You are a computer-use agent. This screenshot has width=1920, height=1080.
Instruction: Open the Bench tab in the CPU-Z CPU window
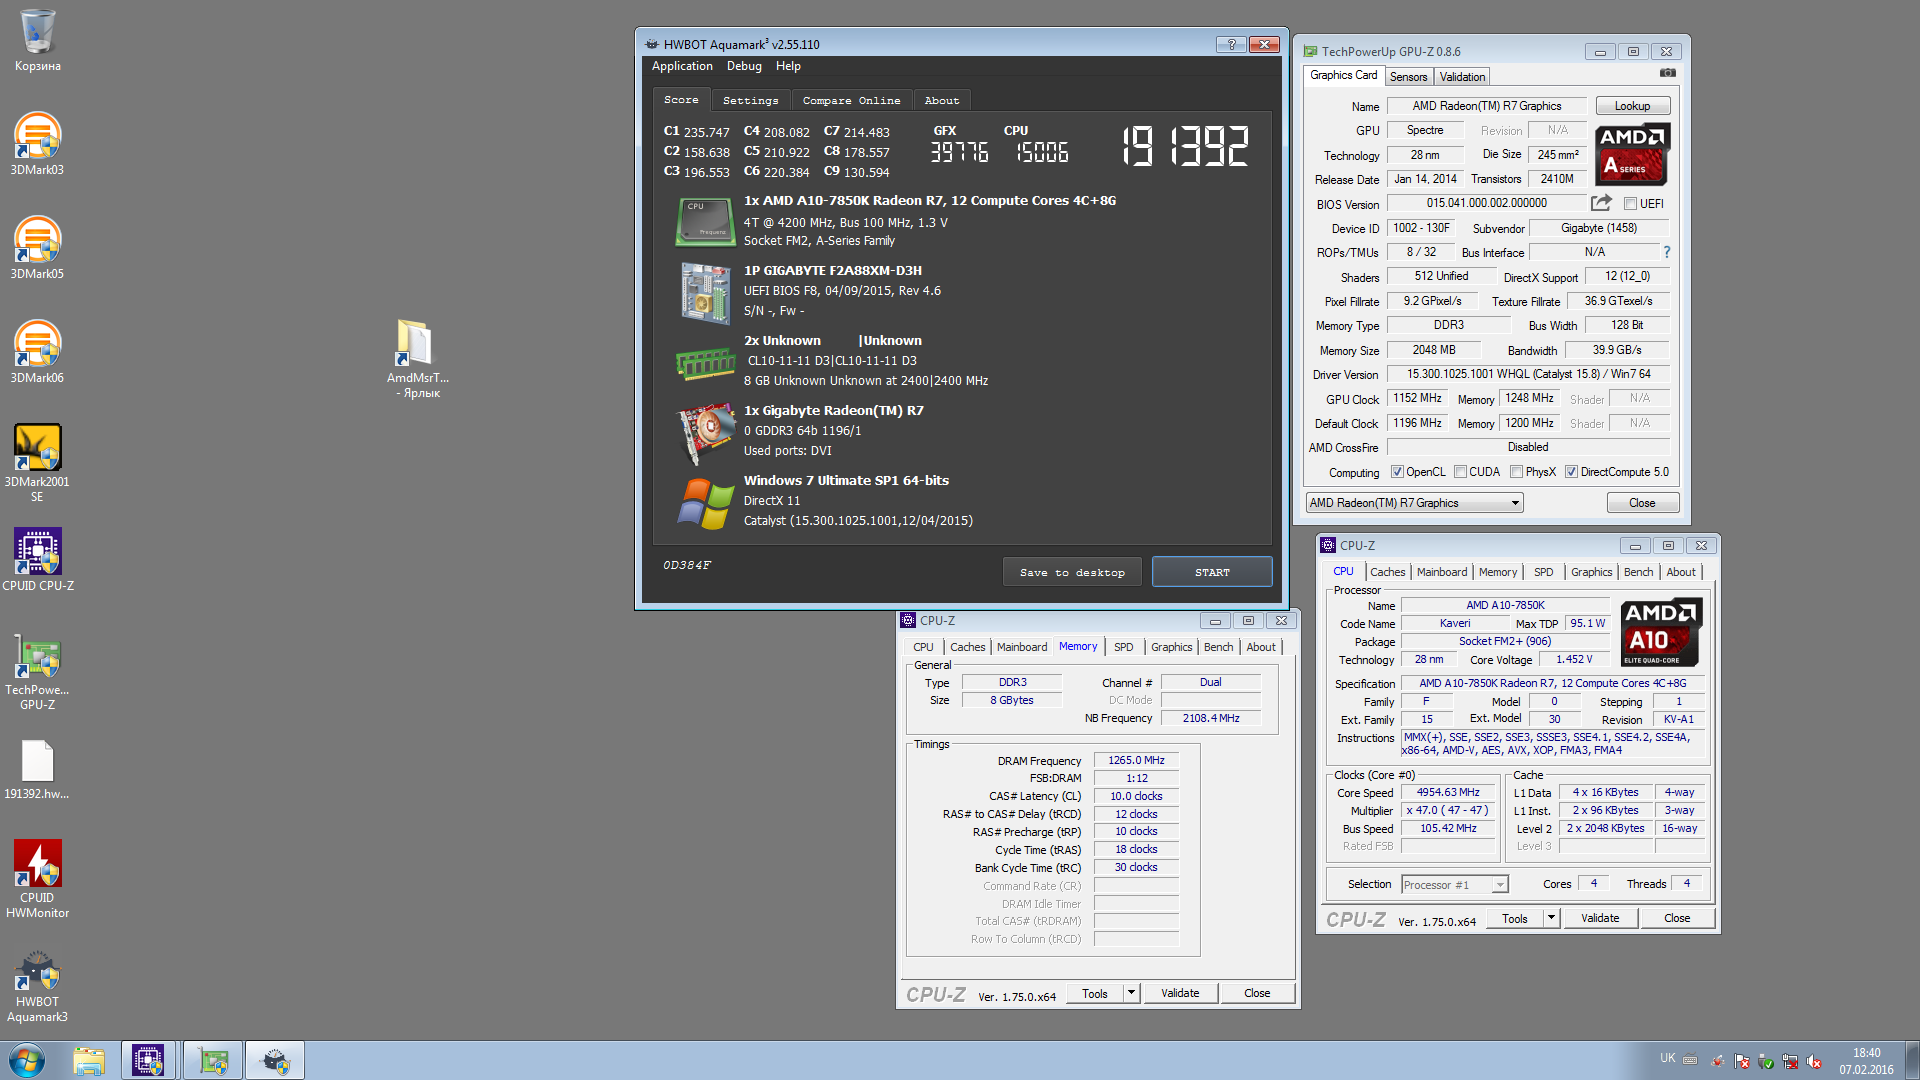[1638, 572]
